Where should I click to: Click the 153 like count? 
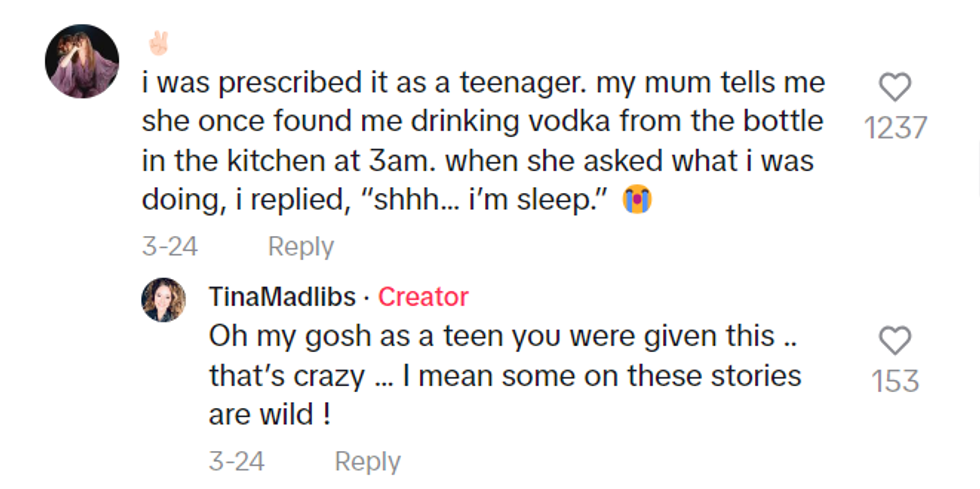tap(894, 381)
